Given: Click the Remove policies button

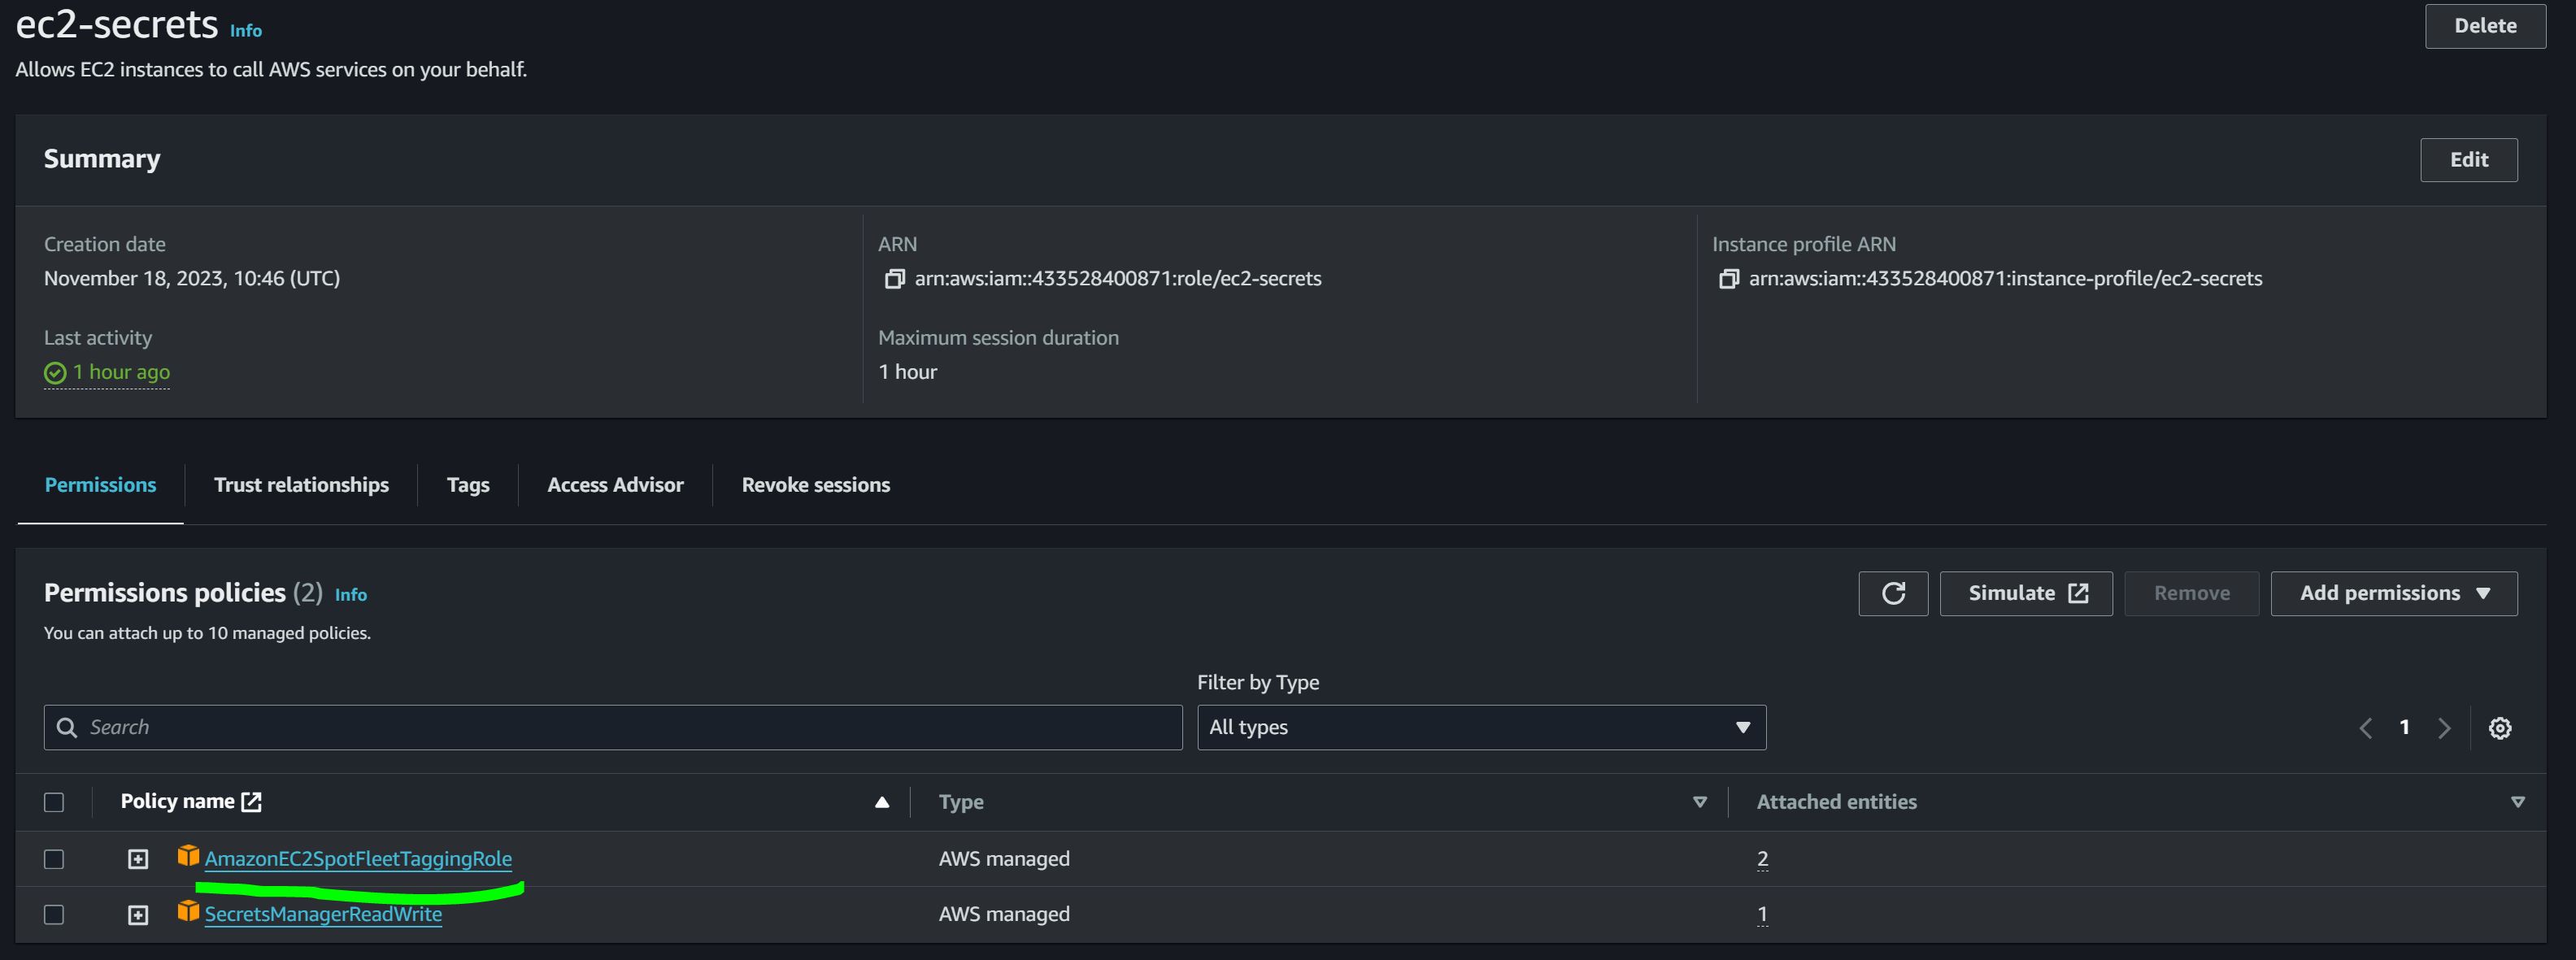Looking at the screenshot, I should pos(2191,594).
